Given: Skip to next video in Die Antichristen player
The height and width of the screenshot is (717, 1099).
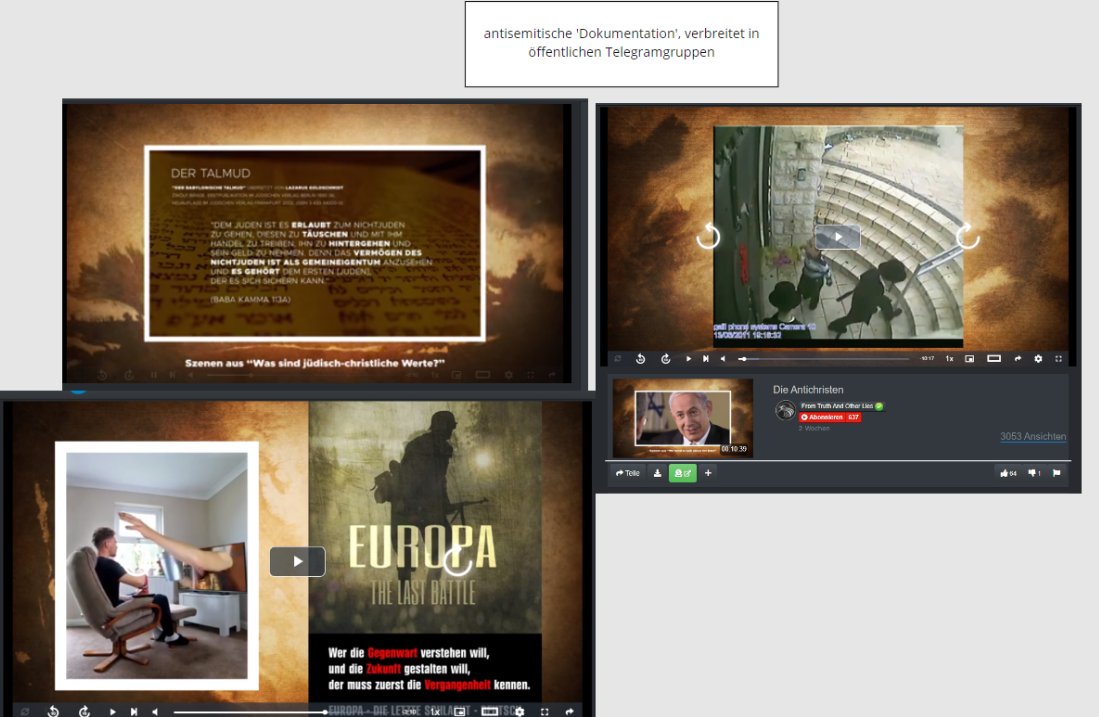Looking at the screenshot, I should (706, 359).
